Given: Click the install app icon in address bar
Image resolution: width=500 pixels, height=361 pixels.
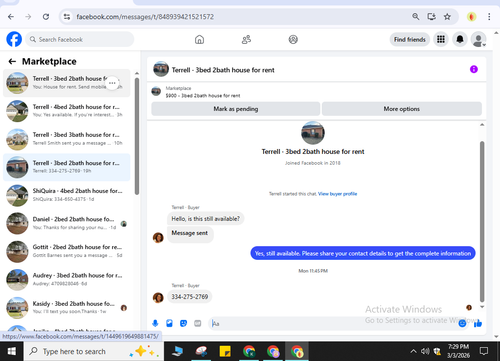Looking at the screenshot, I should pos(432,17).
